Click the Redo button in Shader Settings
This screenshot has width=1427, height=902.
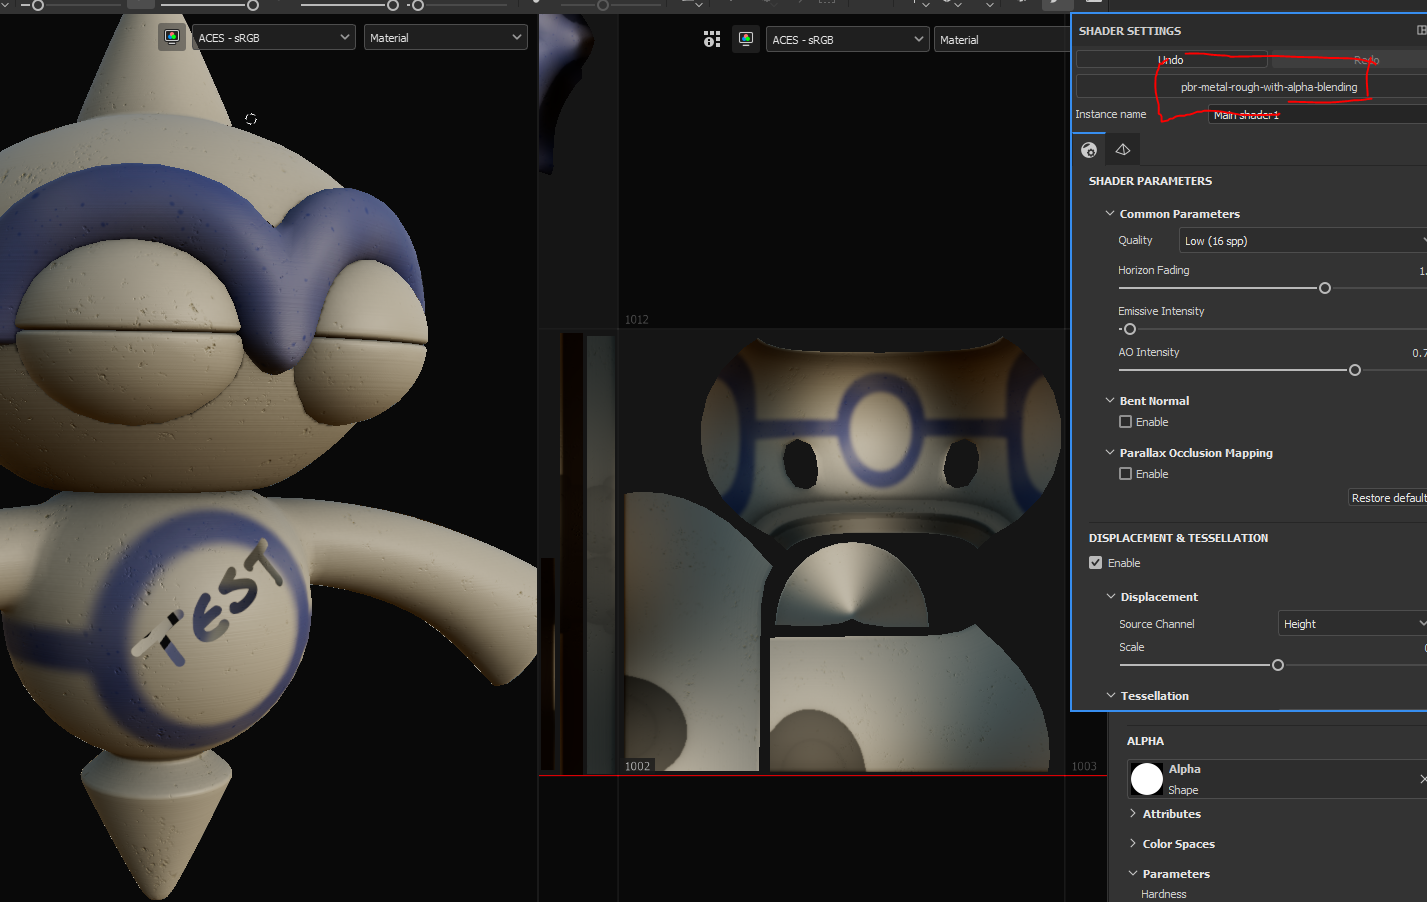1349,60
